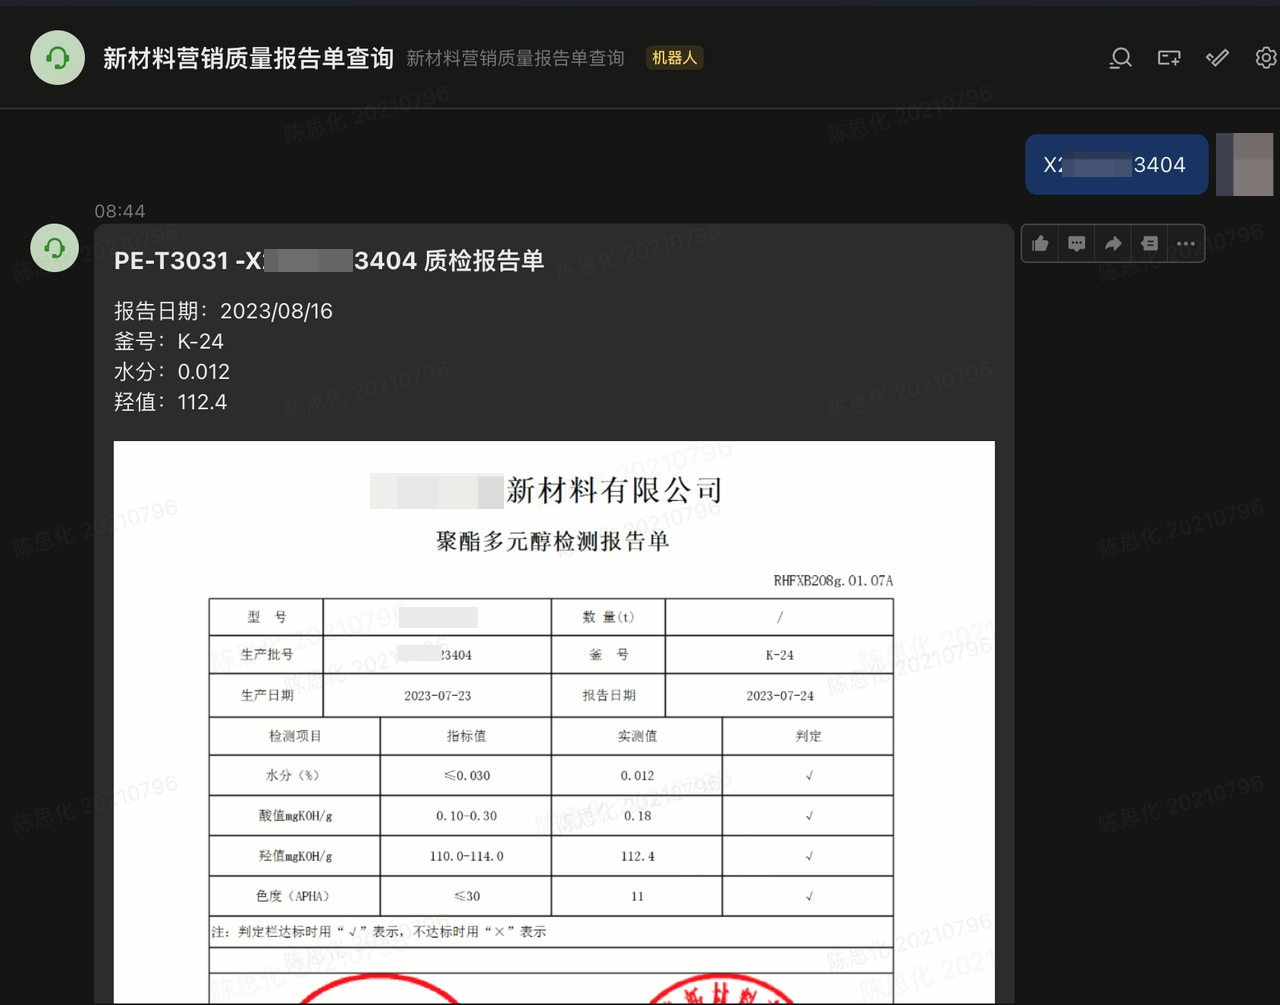The image size is (1280, 1005).
Task: Click the chat title 新材料营销质量报告单查询
Action: (248, 58)
